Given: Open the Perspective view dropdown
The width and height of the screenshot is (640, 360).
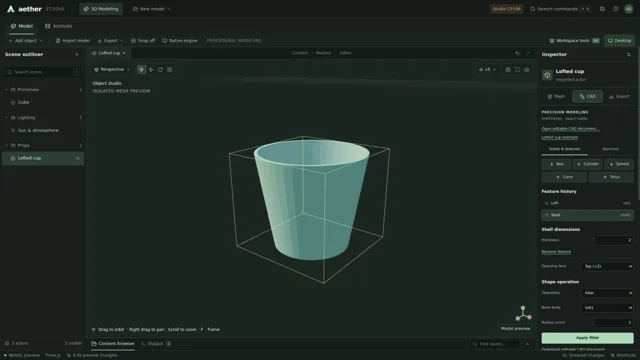Looking at the screenshot, I should [112, 69].
